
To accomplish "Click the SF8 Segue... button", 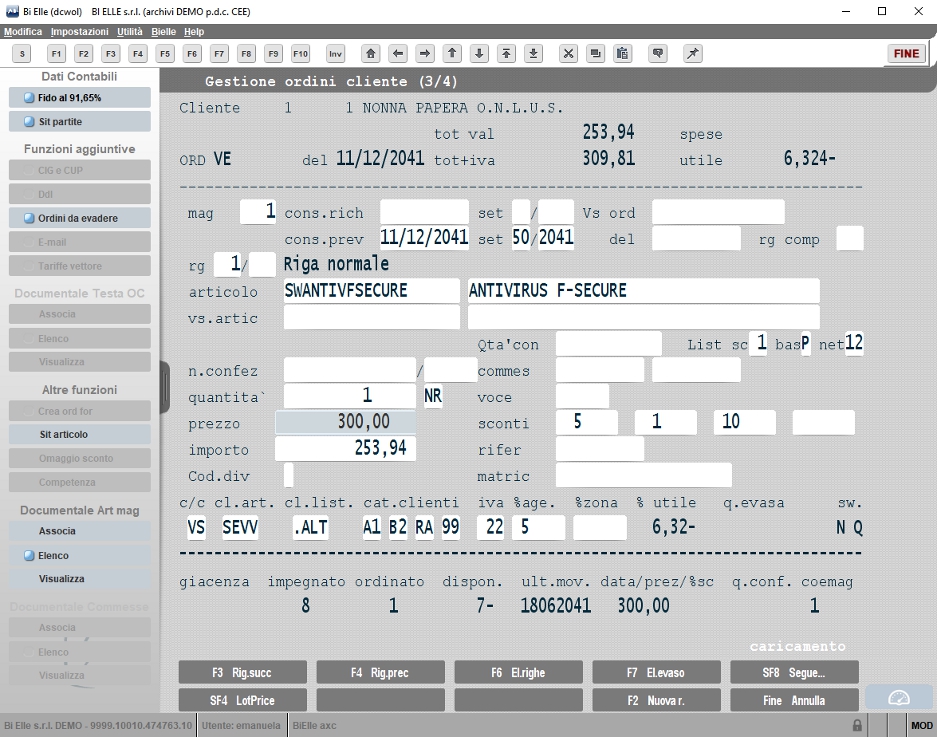I will [795, 672].
